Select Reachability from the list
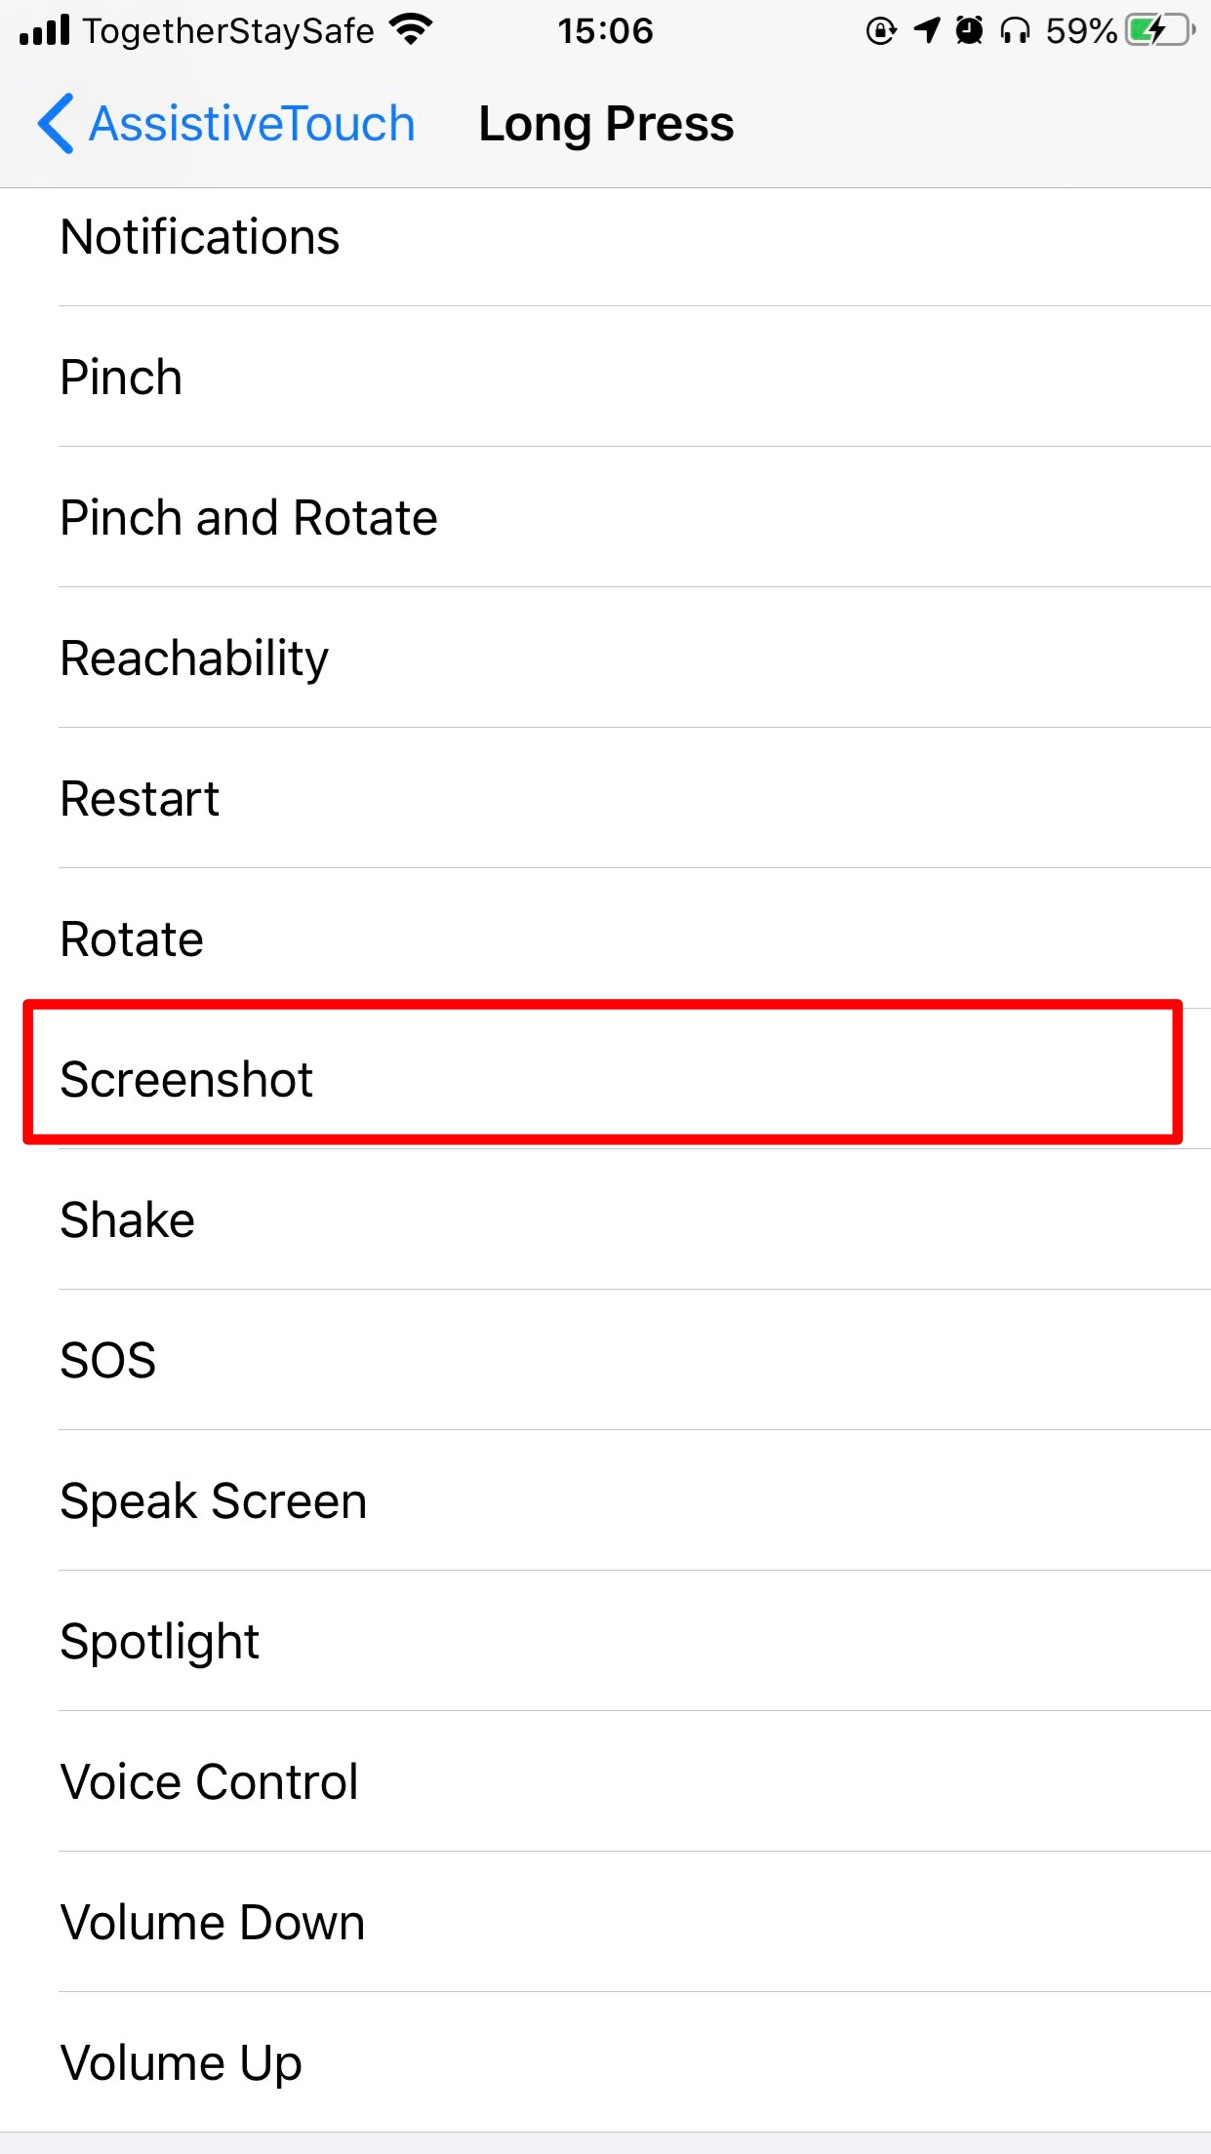Viewport: 1211px width, 2154px height. click(604, 658)
